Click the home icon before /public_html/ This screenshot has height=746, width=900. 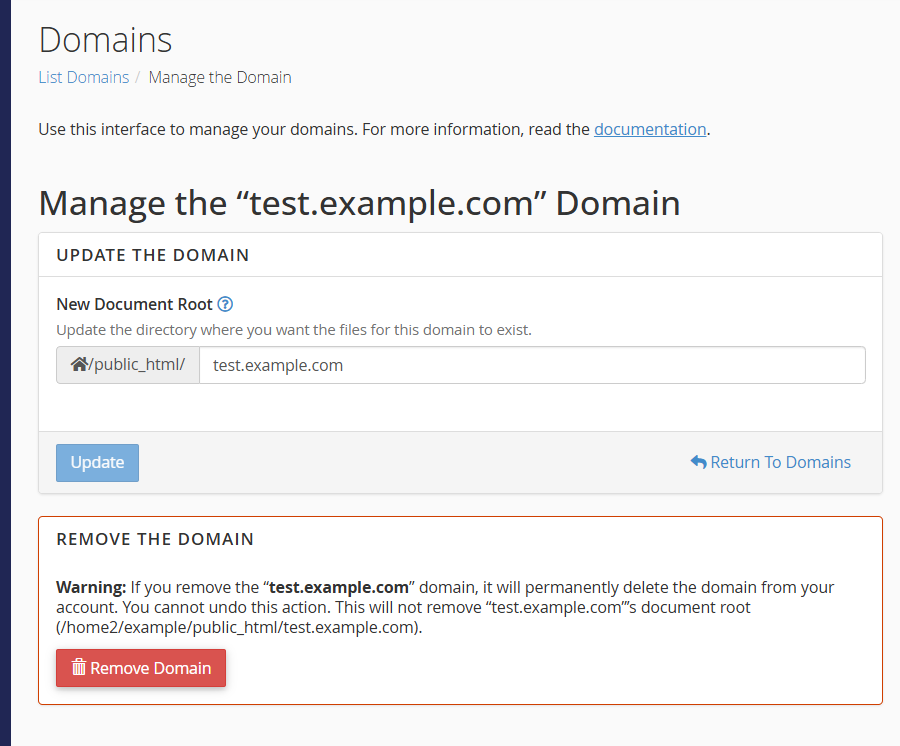tap(79, 365)
